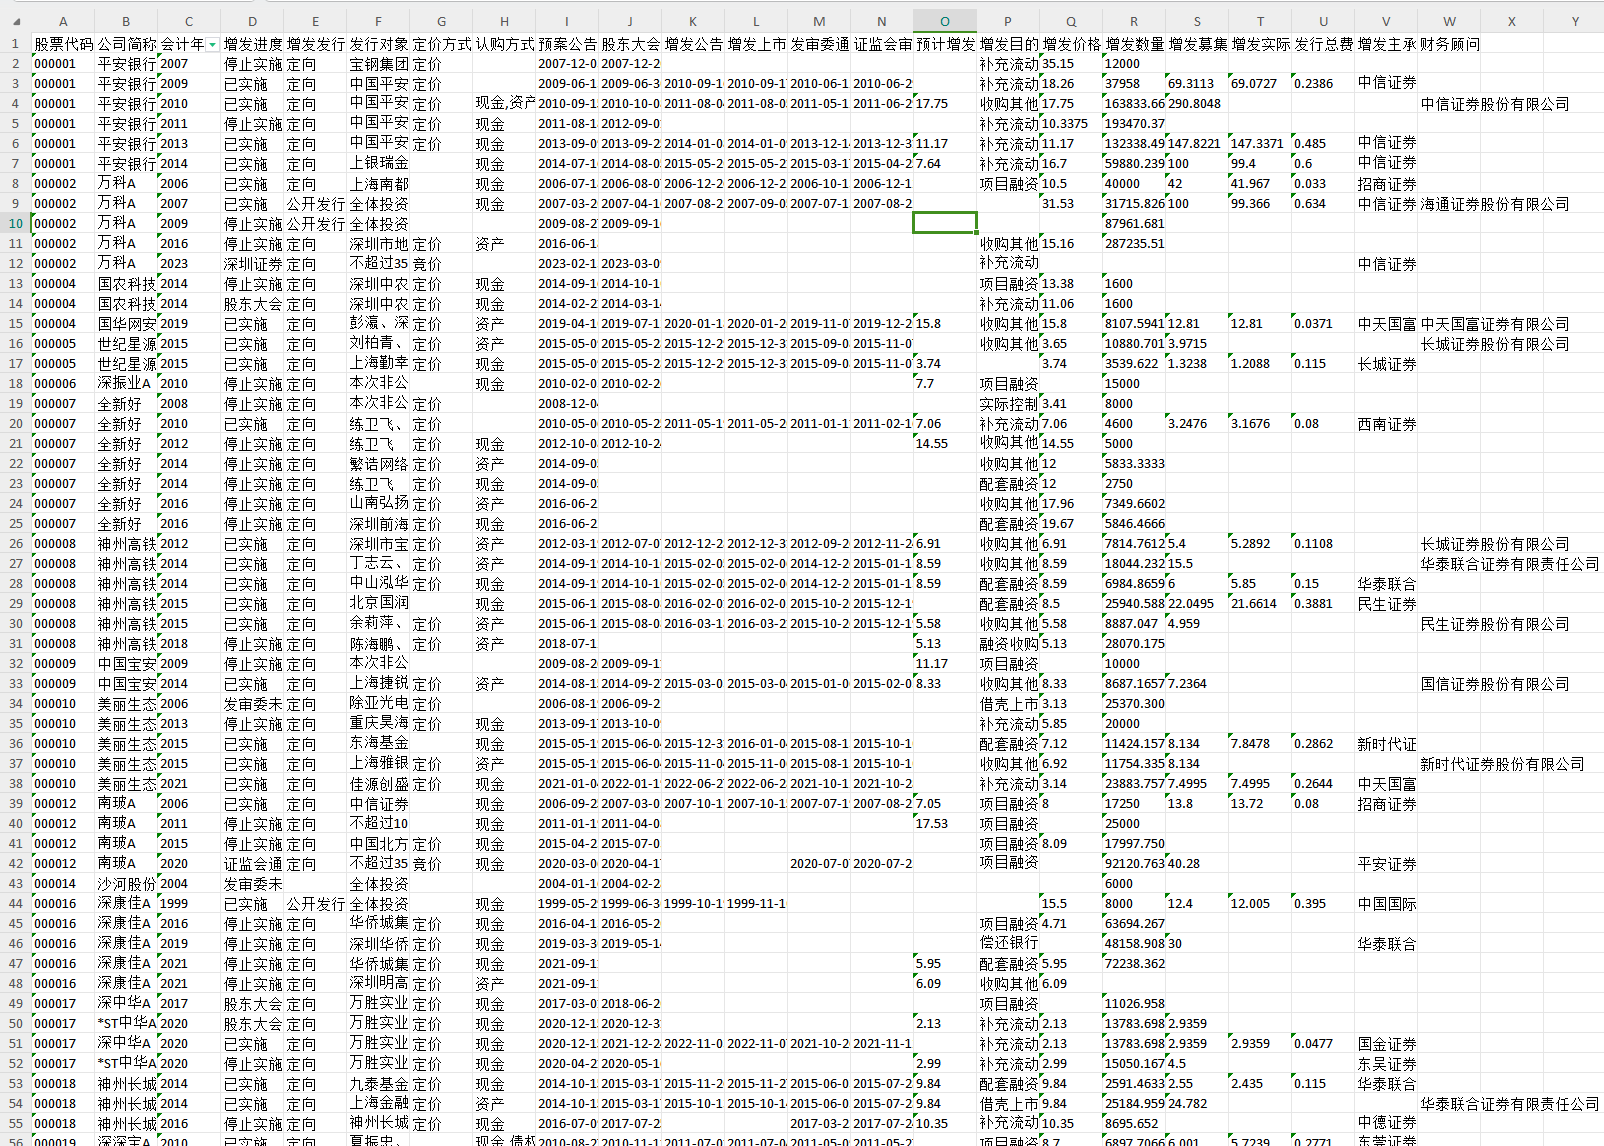Select column A header
Viewport: 1604px width, 1146px height.
click(63, 21)
